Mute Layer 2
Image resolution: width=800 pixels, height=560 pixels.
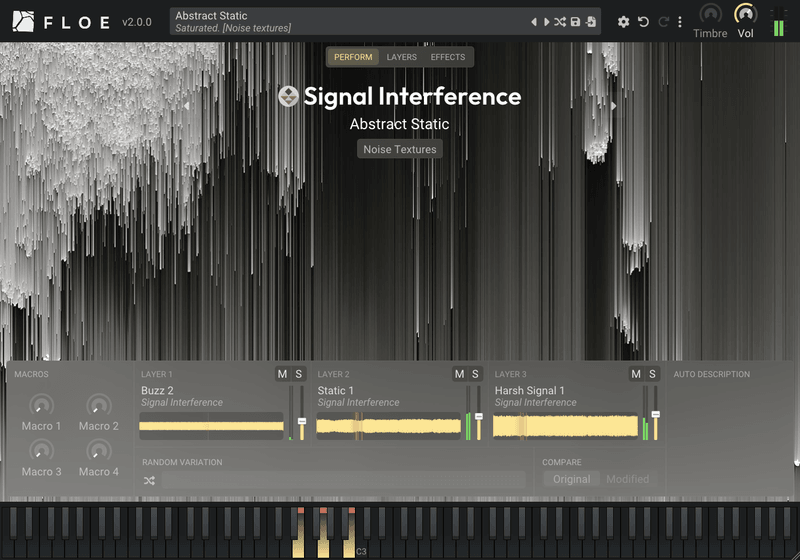click(x=459, y=374)
